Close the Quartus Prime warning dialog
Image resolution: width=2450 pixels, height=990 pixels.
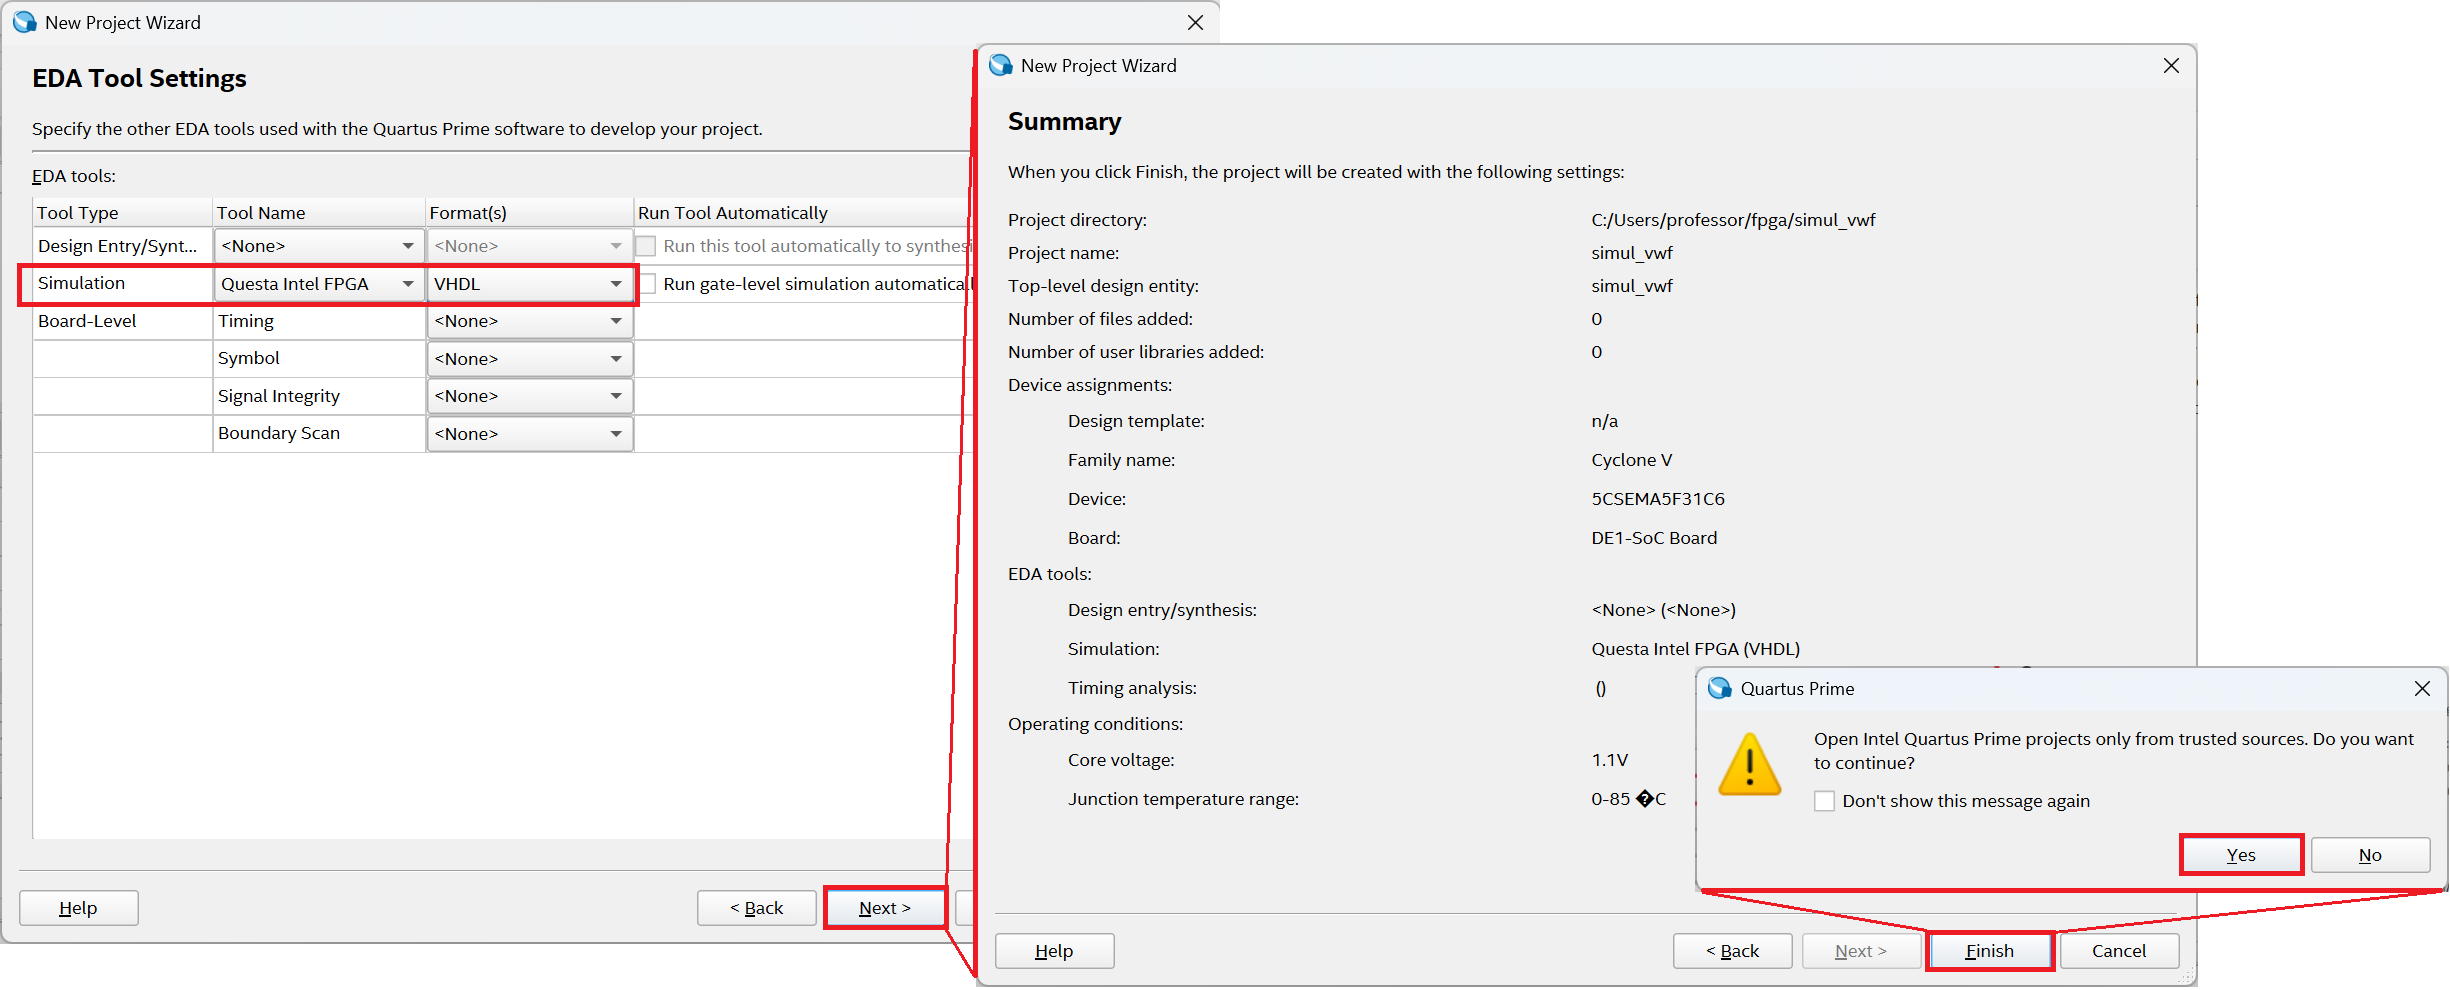pos(2421,689)
